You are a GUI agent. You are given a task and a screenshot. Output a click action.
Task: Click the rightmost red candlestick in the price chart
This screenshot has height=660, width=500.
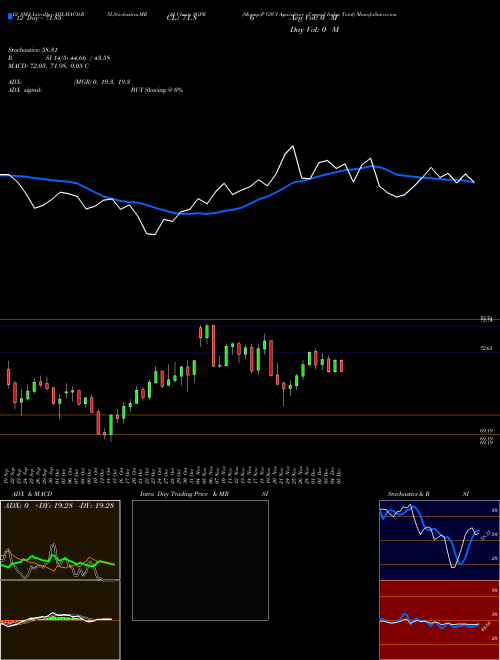pyautogui.click(x=341, y=366)
